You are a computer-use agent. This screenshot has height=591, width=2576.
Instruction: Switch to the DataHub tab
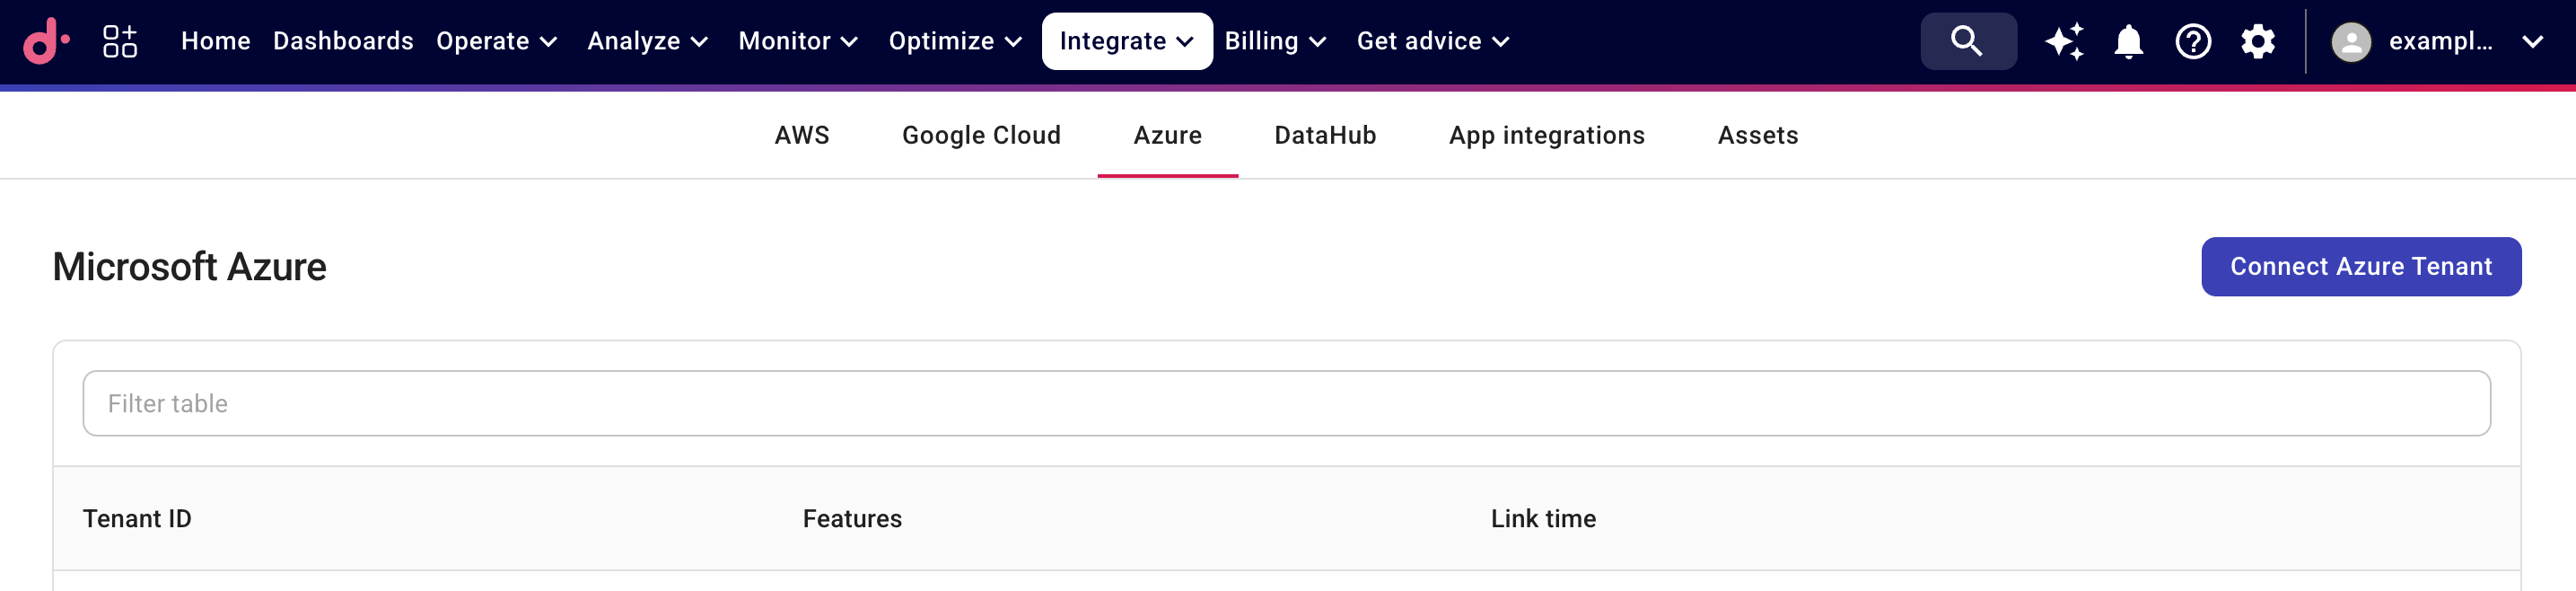(1325, 135)
